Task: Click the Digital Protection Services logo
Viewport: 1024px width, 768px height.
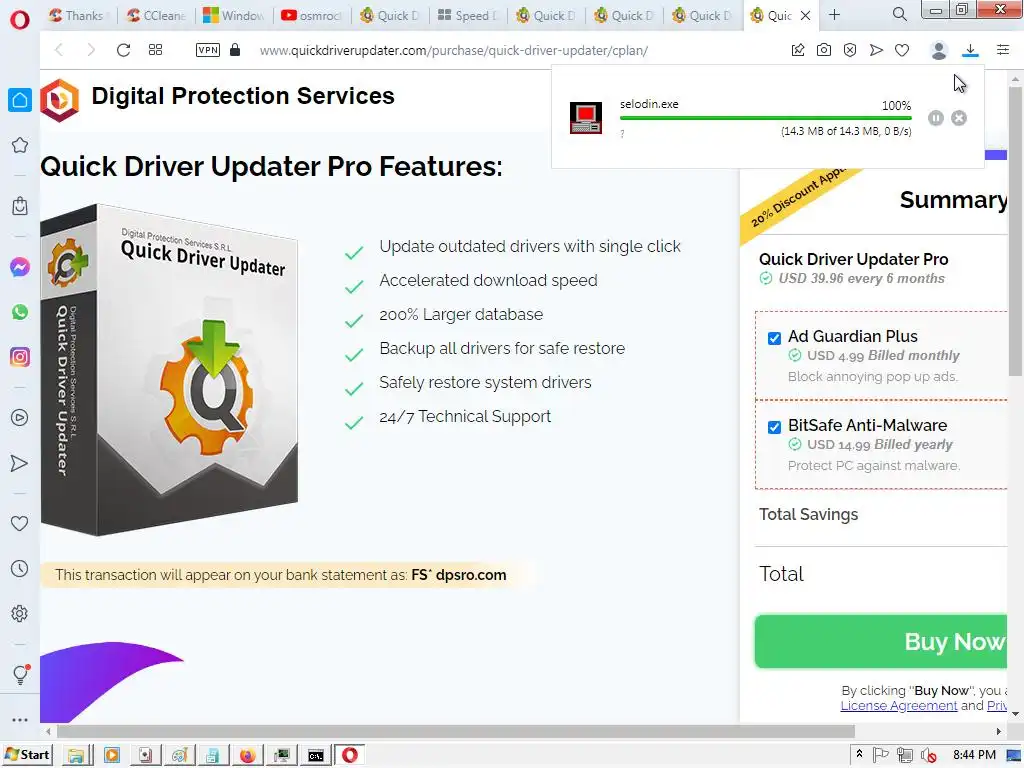Action: pyautogui.click(x=59, y=100)
